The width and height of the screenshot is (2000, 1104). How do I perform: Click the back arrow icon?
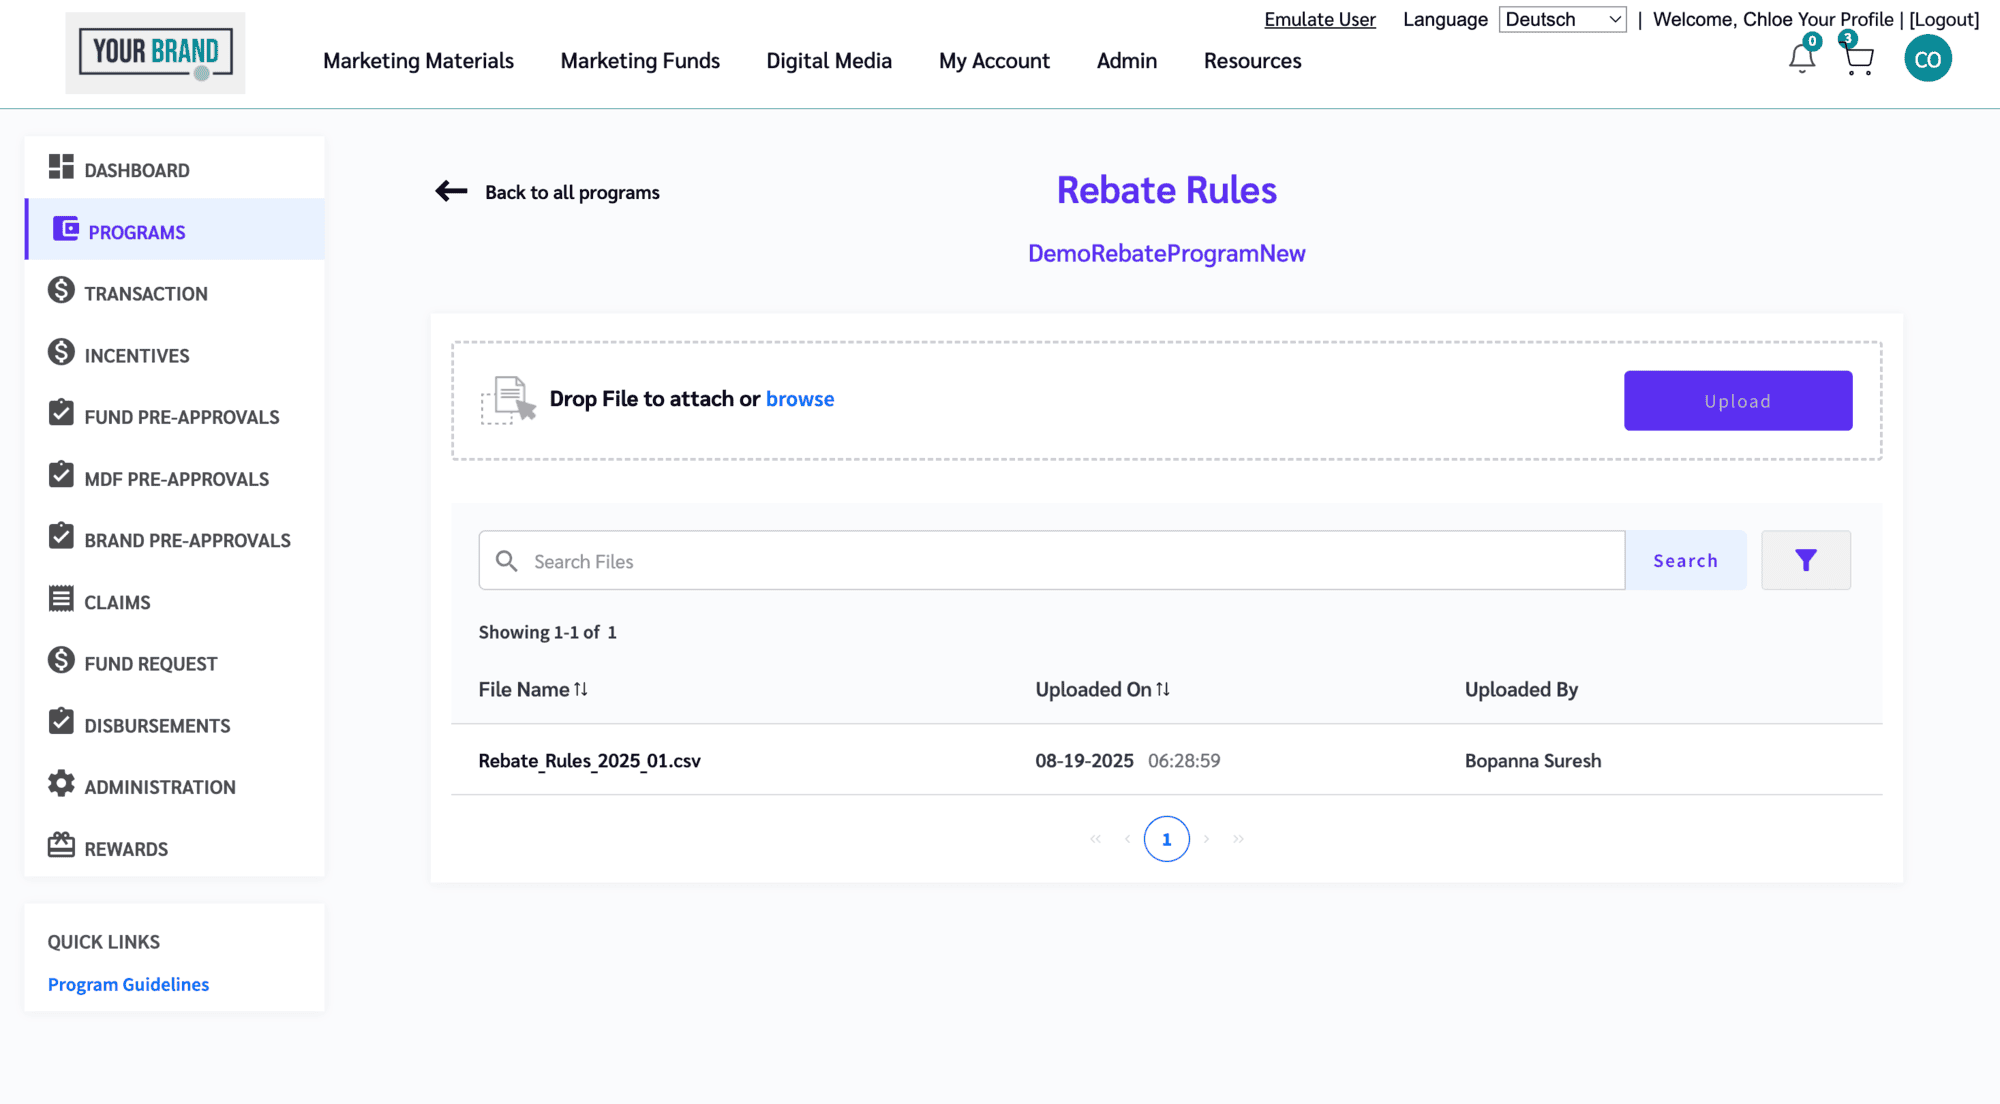(451, 191)
